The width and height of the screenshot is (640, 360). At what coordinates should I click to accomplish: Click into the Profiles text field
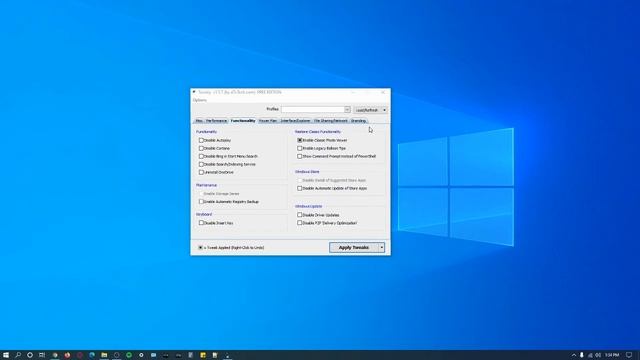coord(312,109)
